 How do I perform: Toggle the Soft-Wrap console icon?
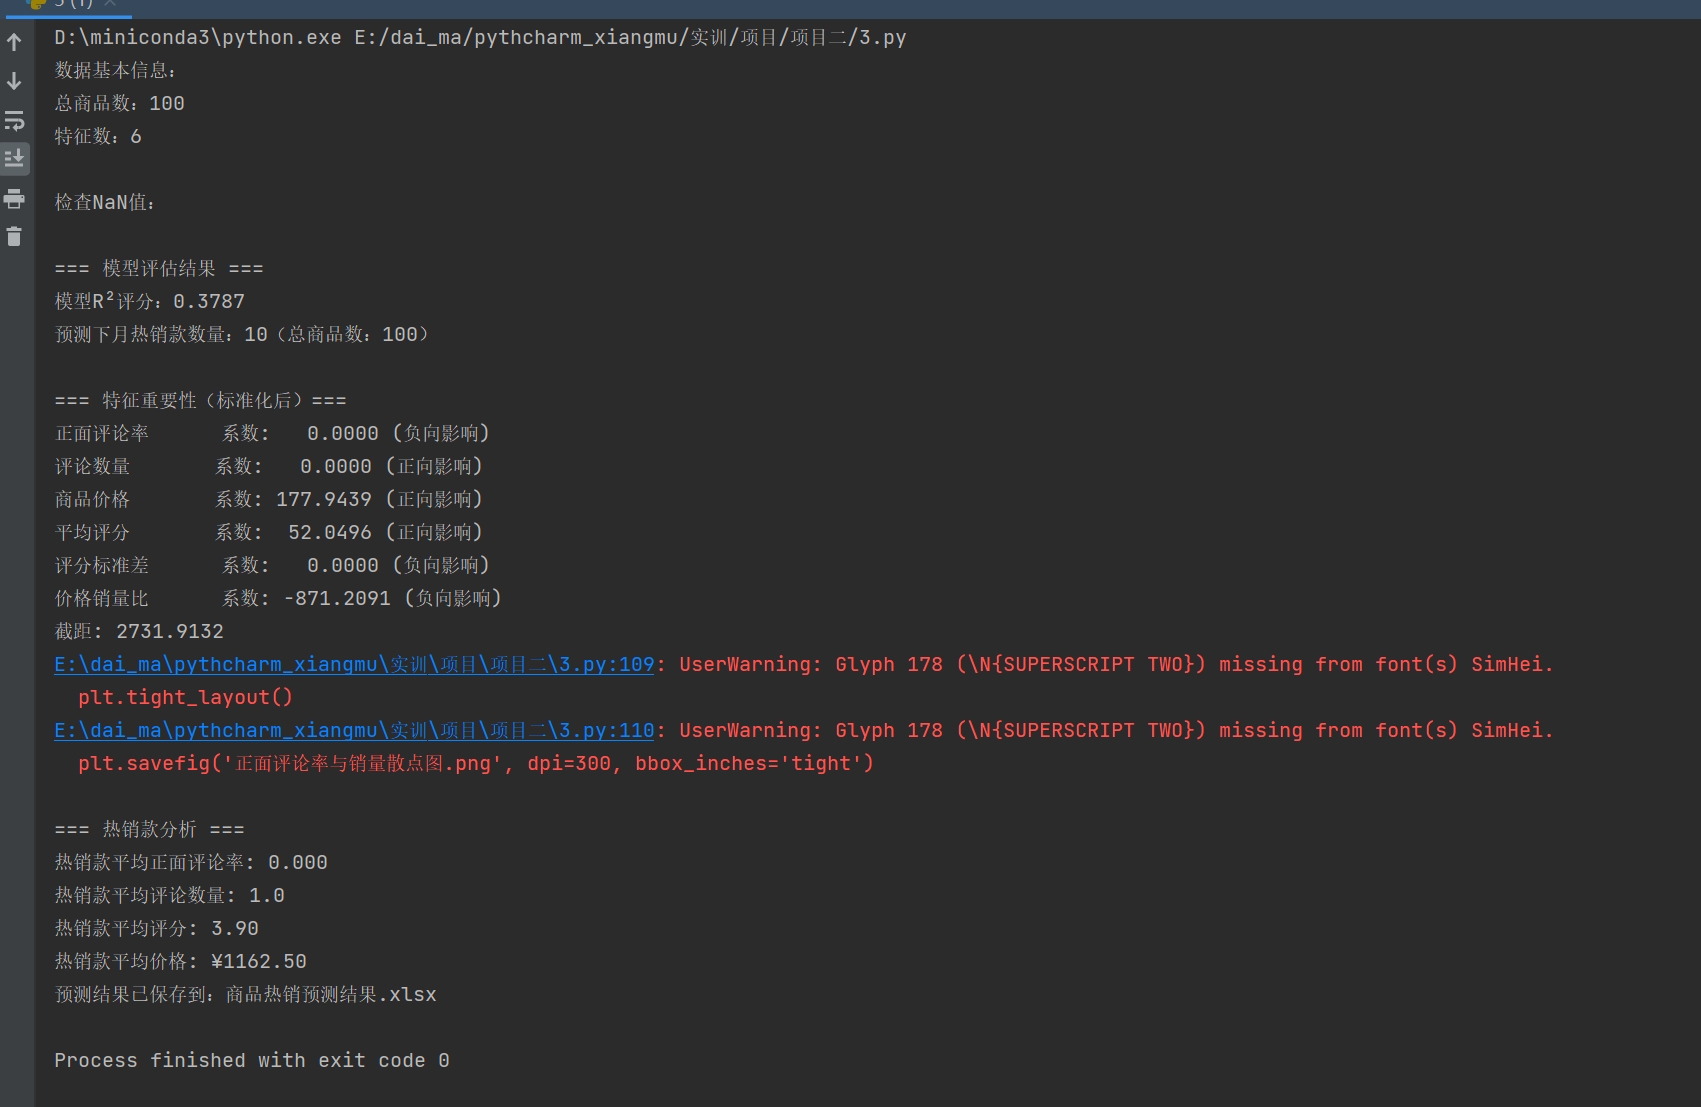click(14, 121)
